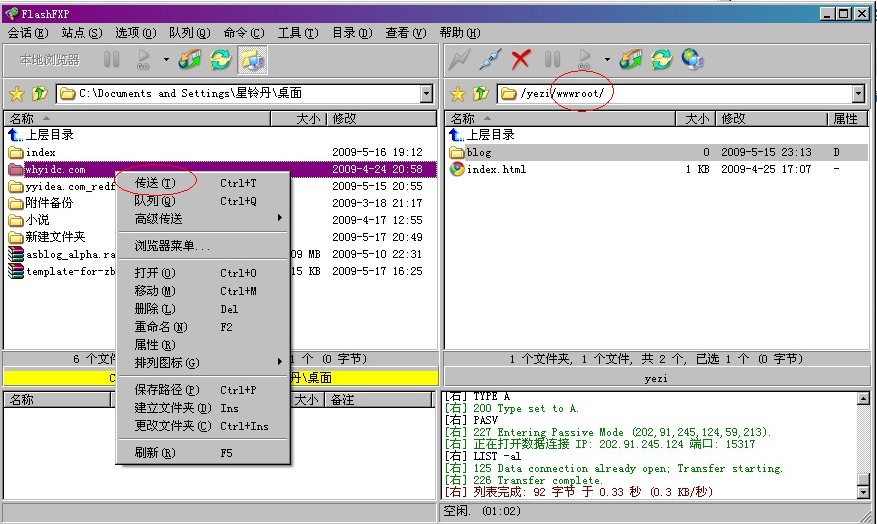877x524 pixels.
Task: Select the 附件备份 folder in local list
Action: pos(41,203)
